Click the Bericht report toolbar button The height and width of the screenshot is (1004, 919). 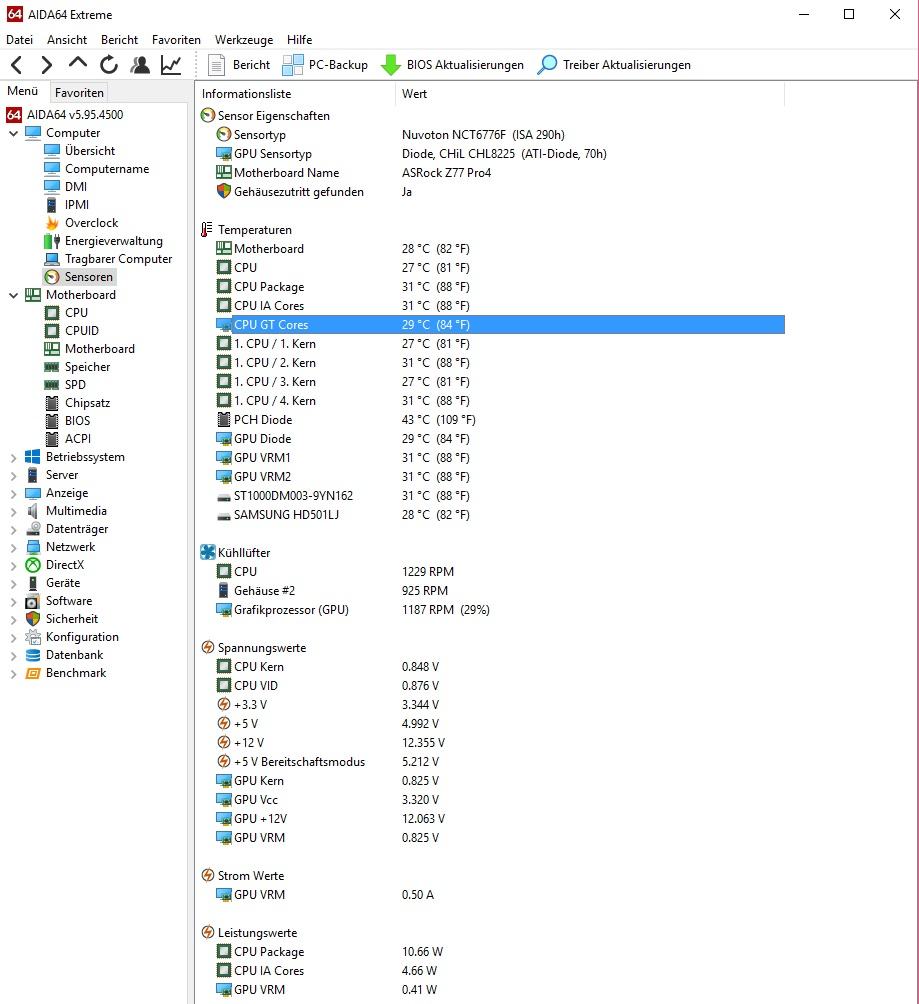[239, 65]
